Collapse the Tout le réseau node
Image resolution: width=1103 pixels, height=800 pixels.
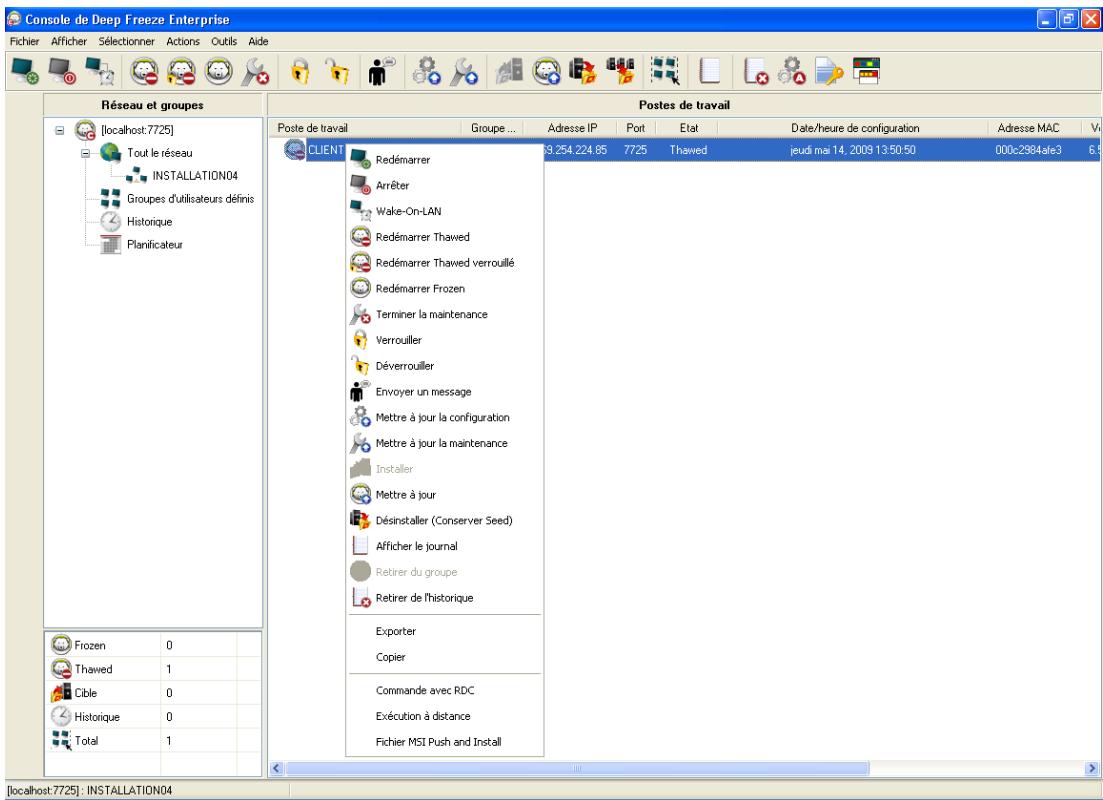[85, 153]
